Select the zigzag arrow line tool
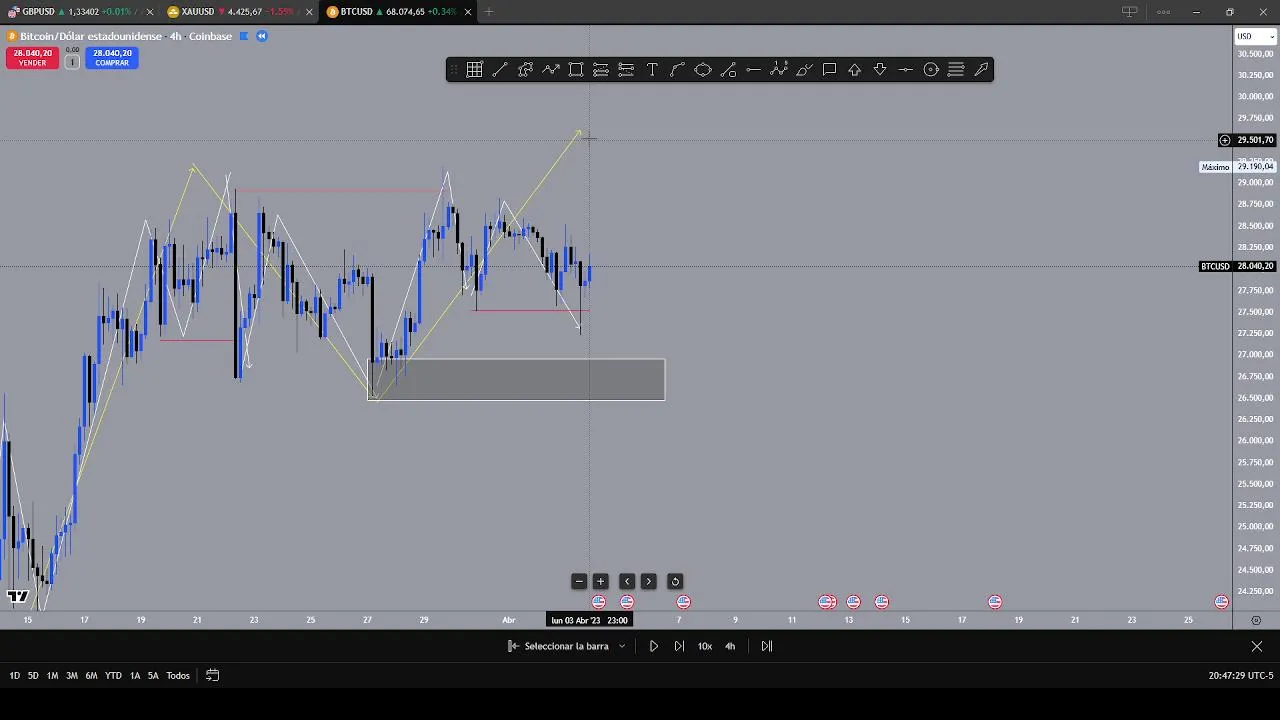Viewport: 1280px width, 720px height. tap(551, 69)
